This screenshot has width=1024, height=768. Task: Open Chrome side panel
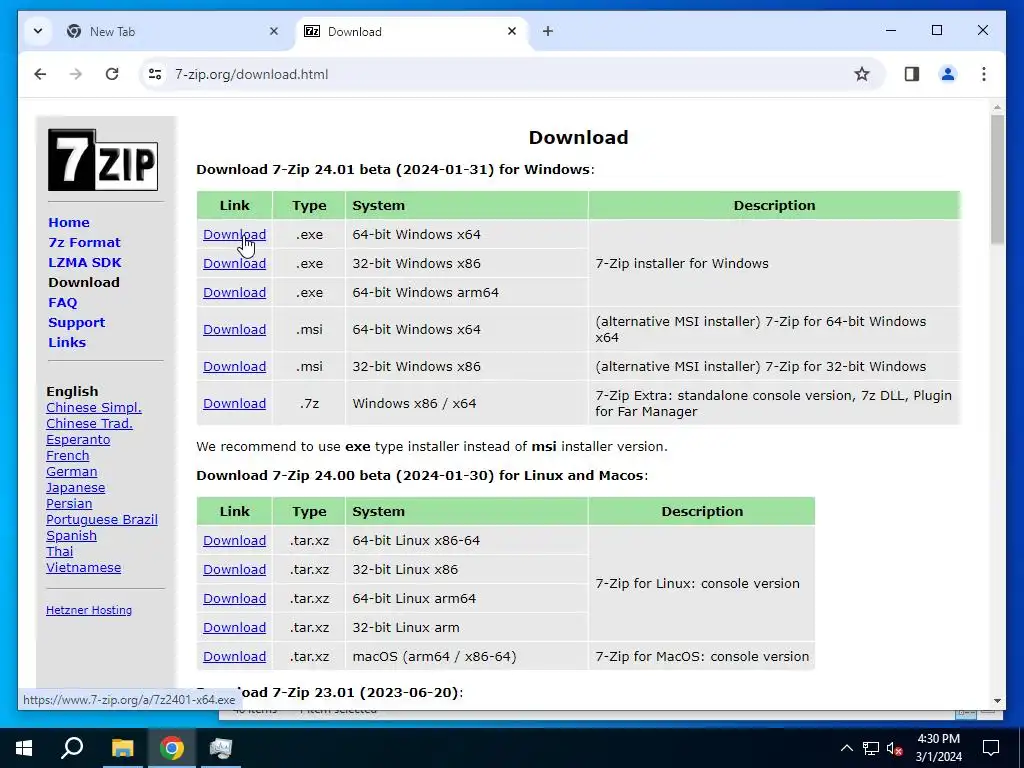pyautogui.click(x=912, y=74)
